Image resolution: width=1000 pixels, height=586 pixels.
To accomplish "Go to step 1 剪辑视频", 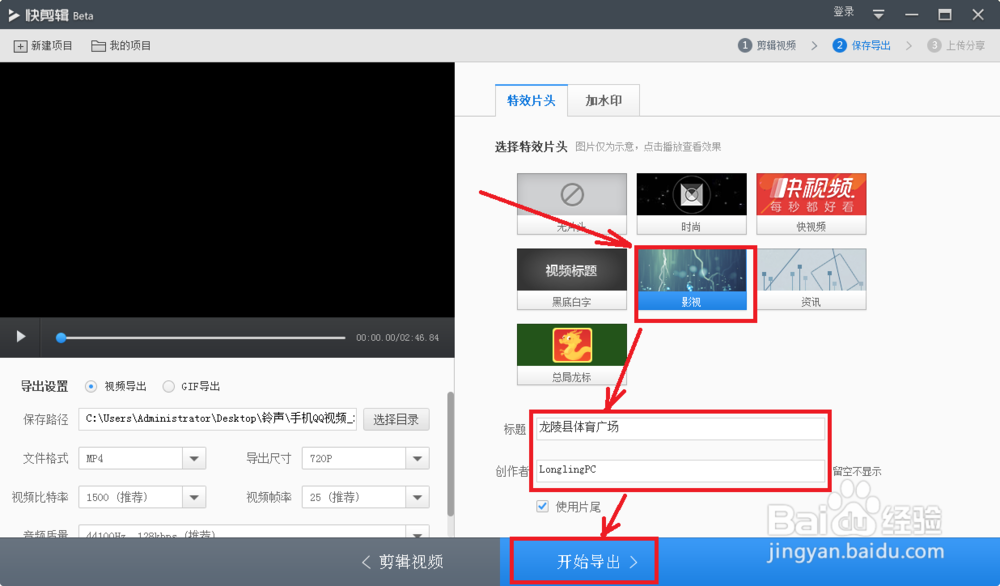I will (767, 45).
